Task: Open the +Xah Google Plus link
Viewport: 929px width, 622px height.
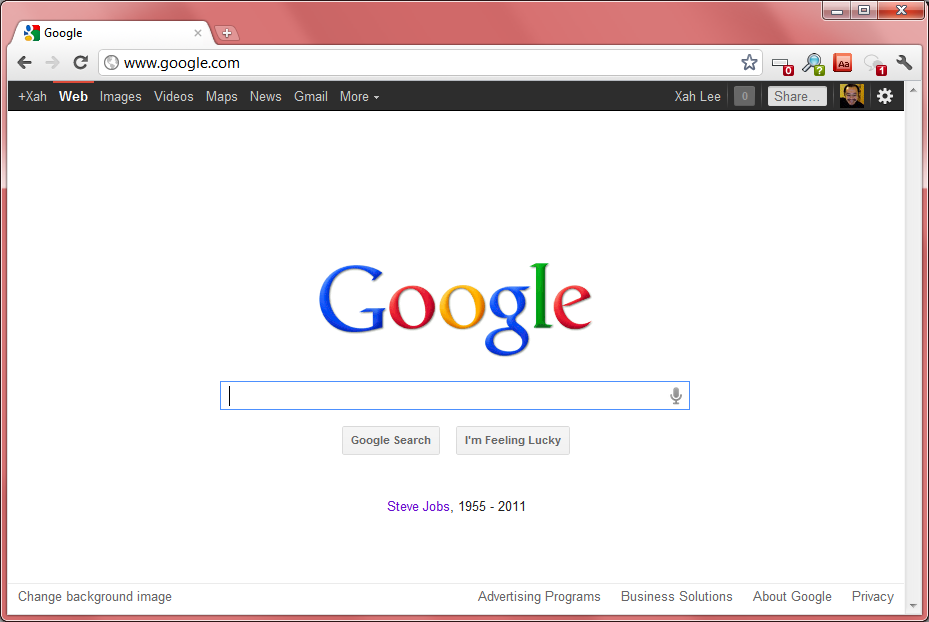Action: click(32, 97)
